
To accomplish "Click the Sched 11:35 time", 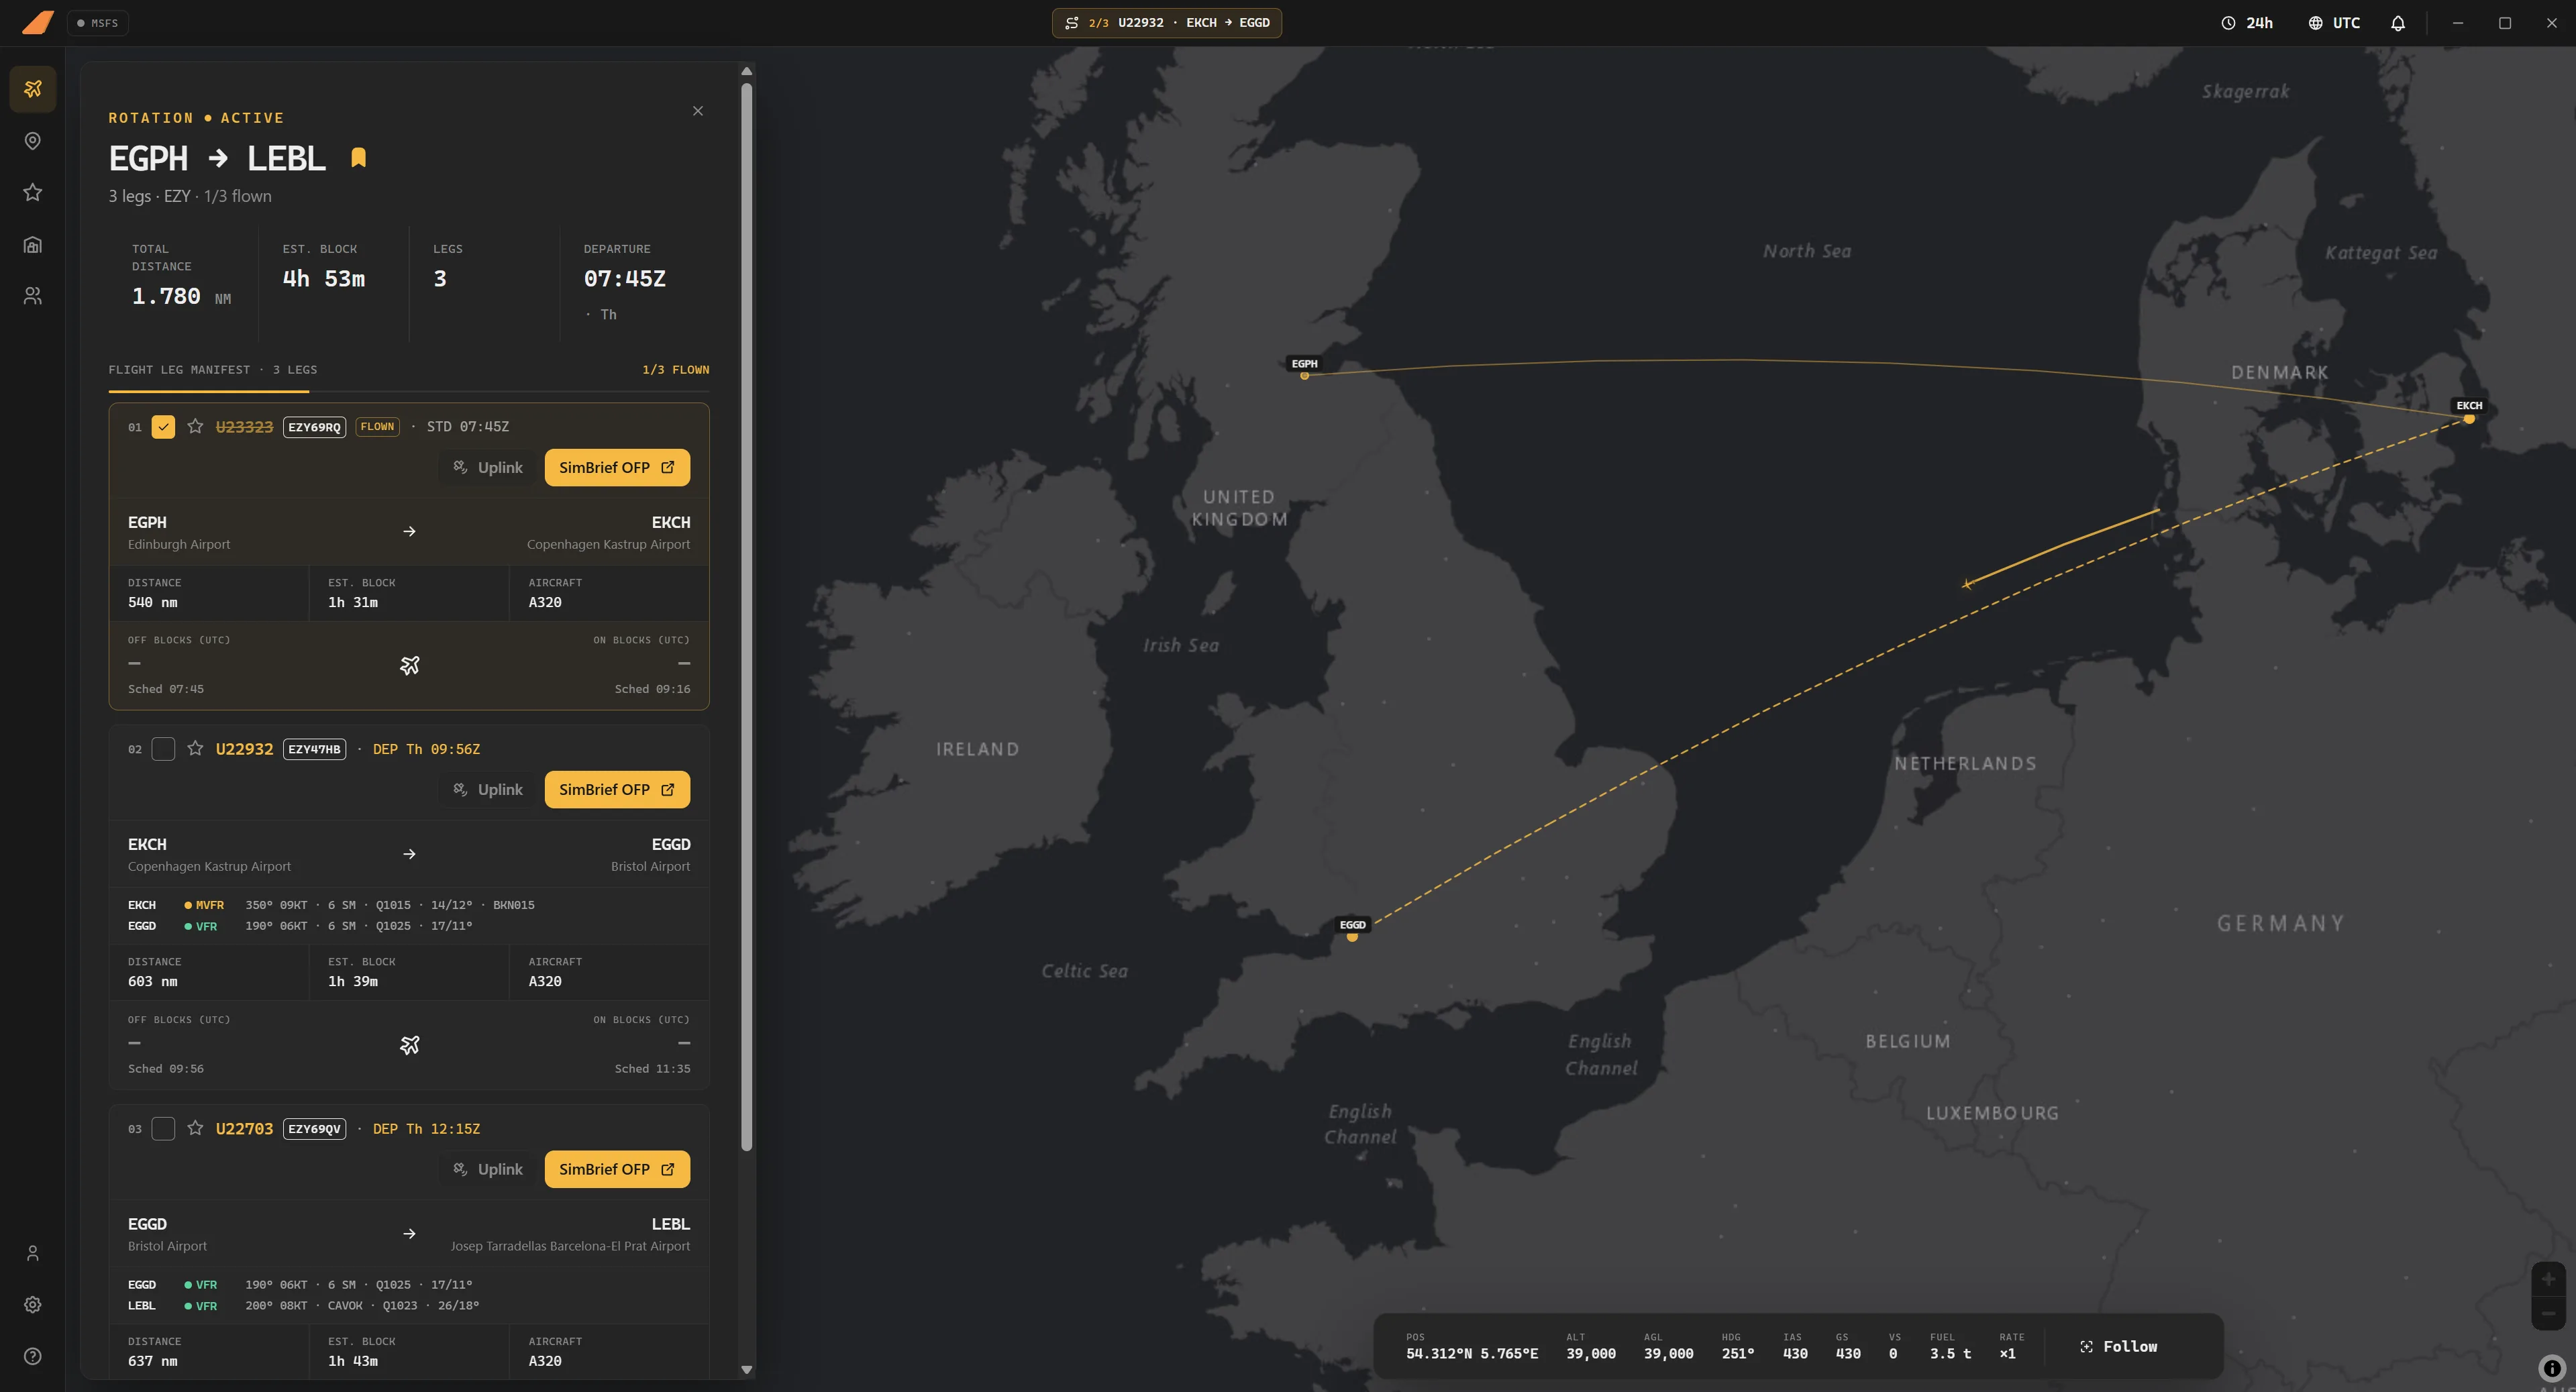I will tap(652, 1069).
